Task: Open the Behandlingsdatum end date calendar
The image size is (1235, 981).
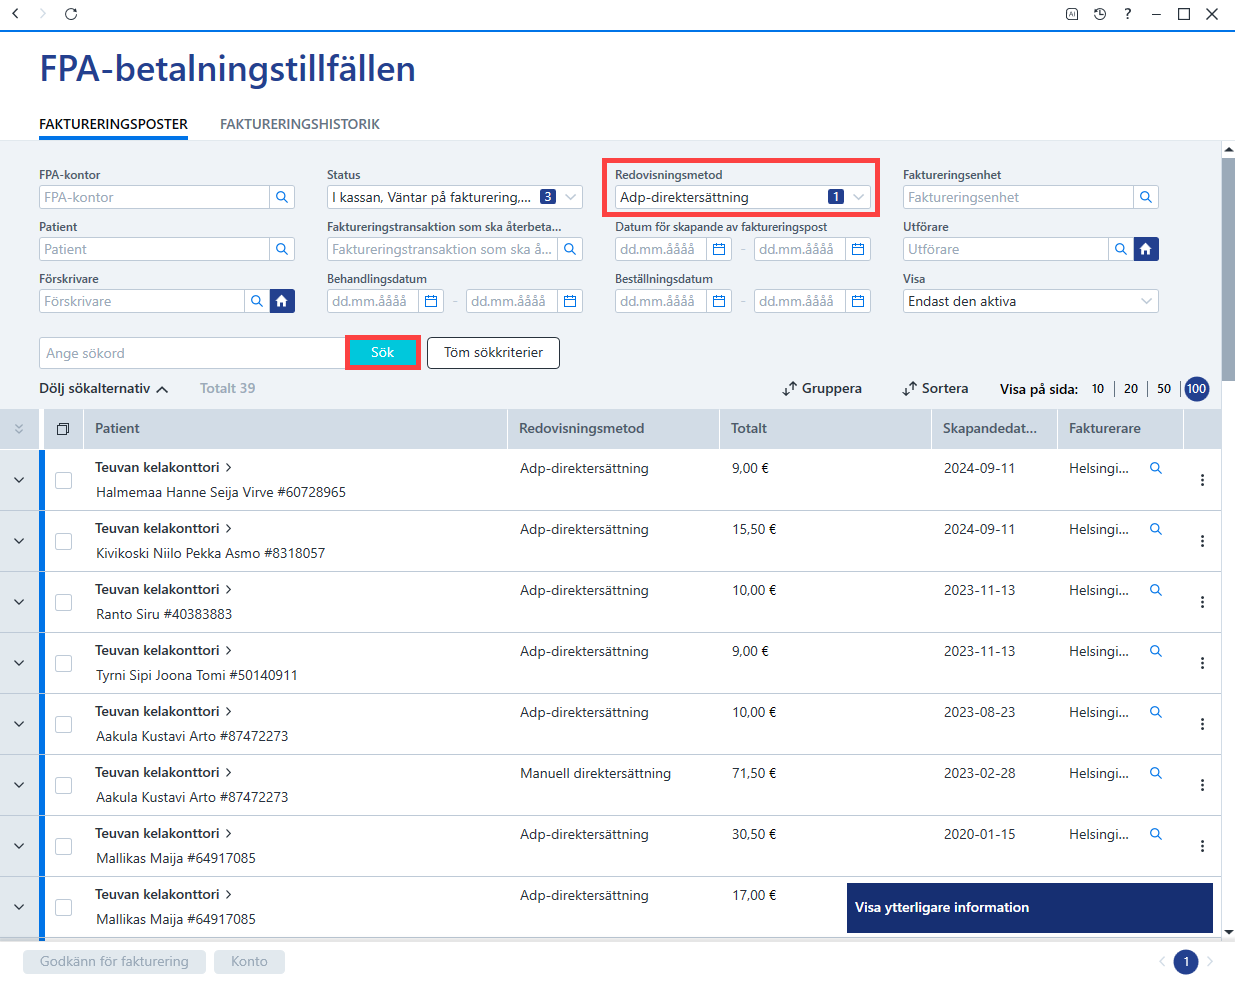Action: 570,301
